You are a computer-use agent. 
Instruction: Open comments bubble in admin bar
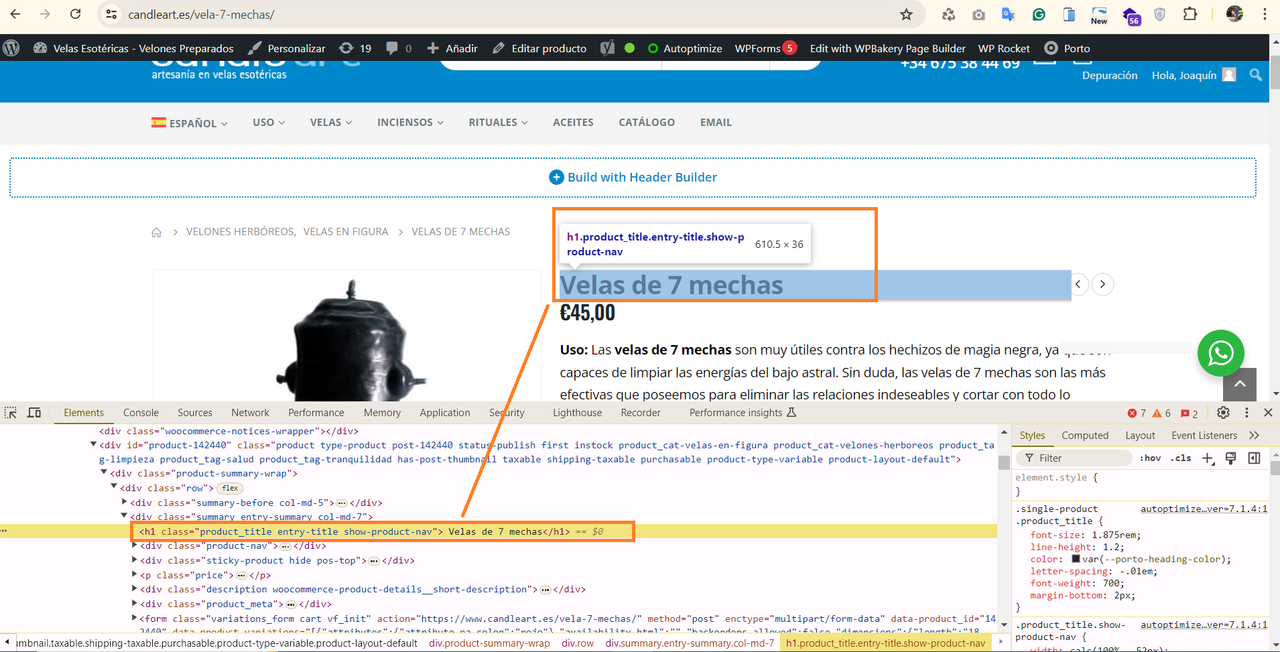tap(399, 48)
